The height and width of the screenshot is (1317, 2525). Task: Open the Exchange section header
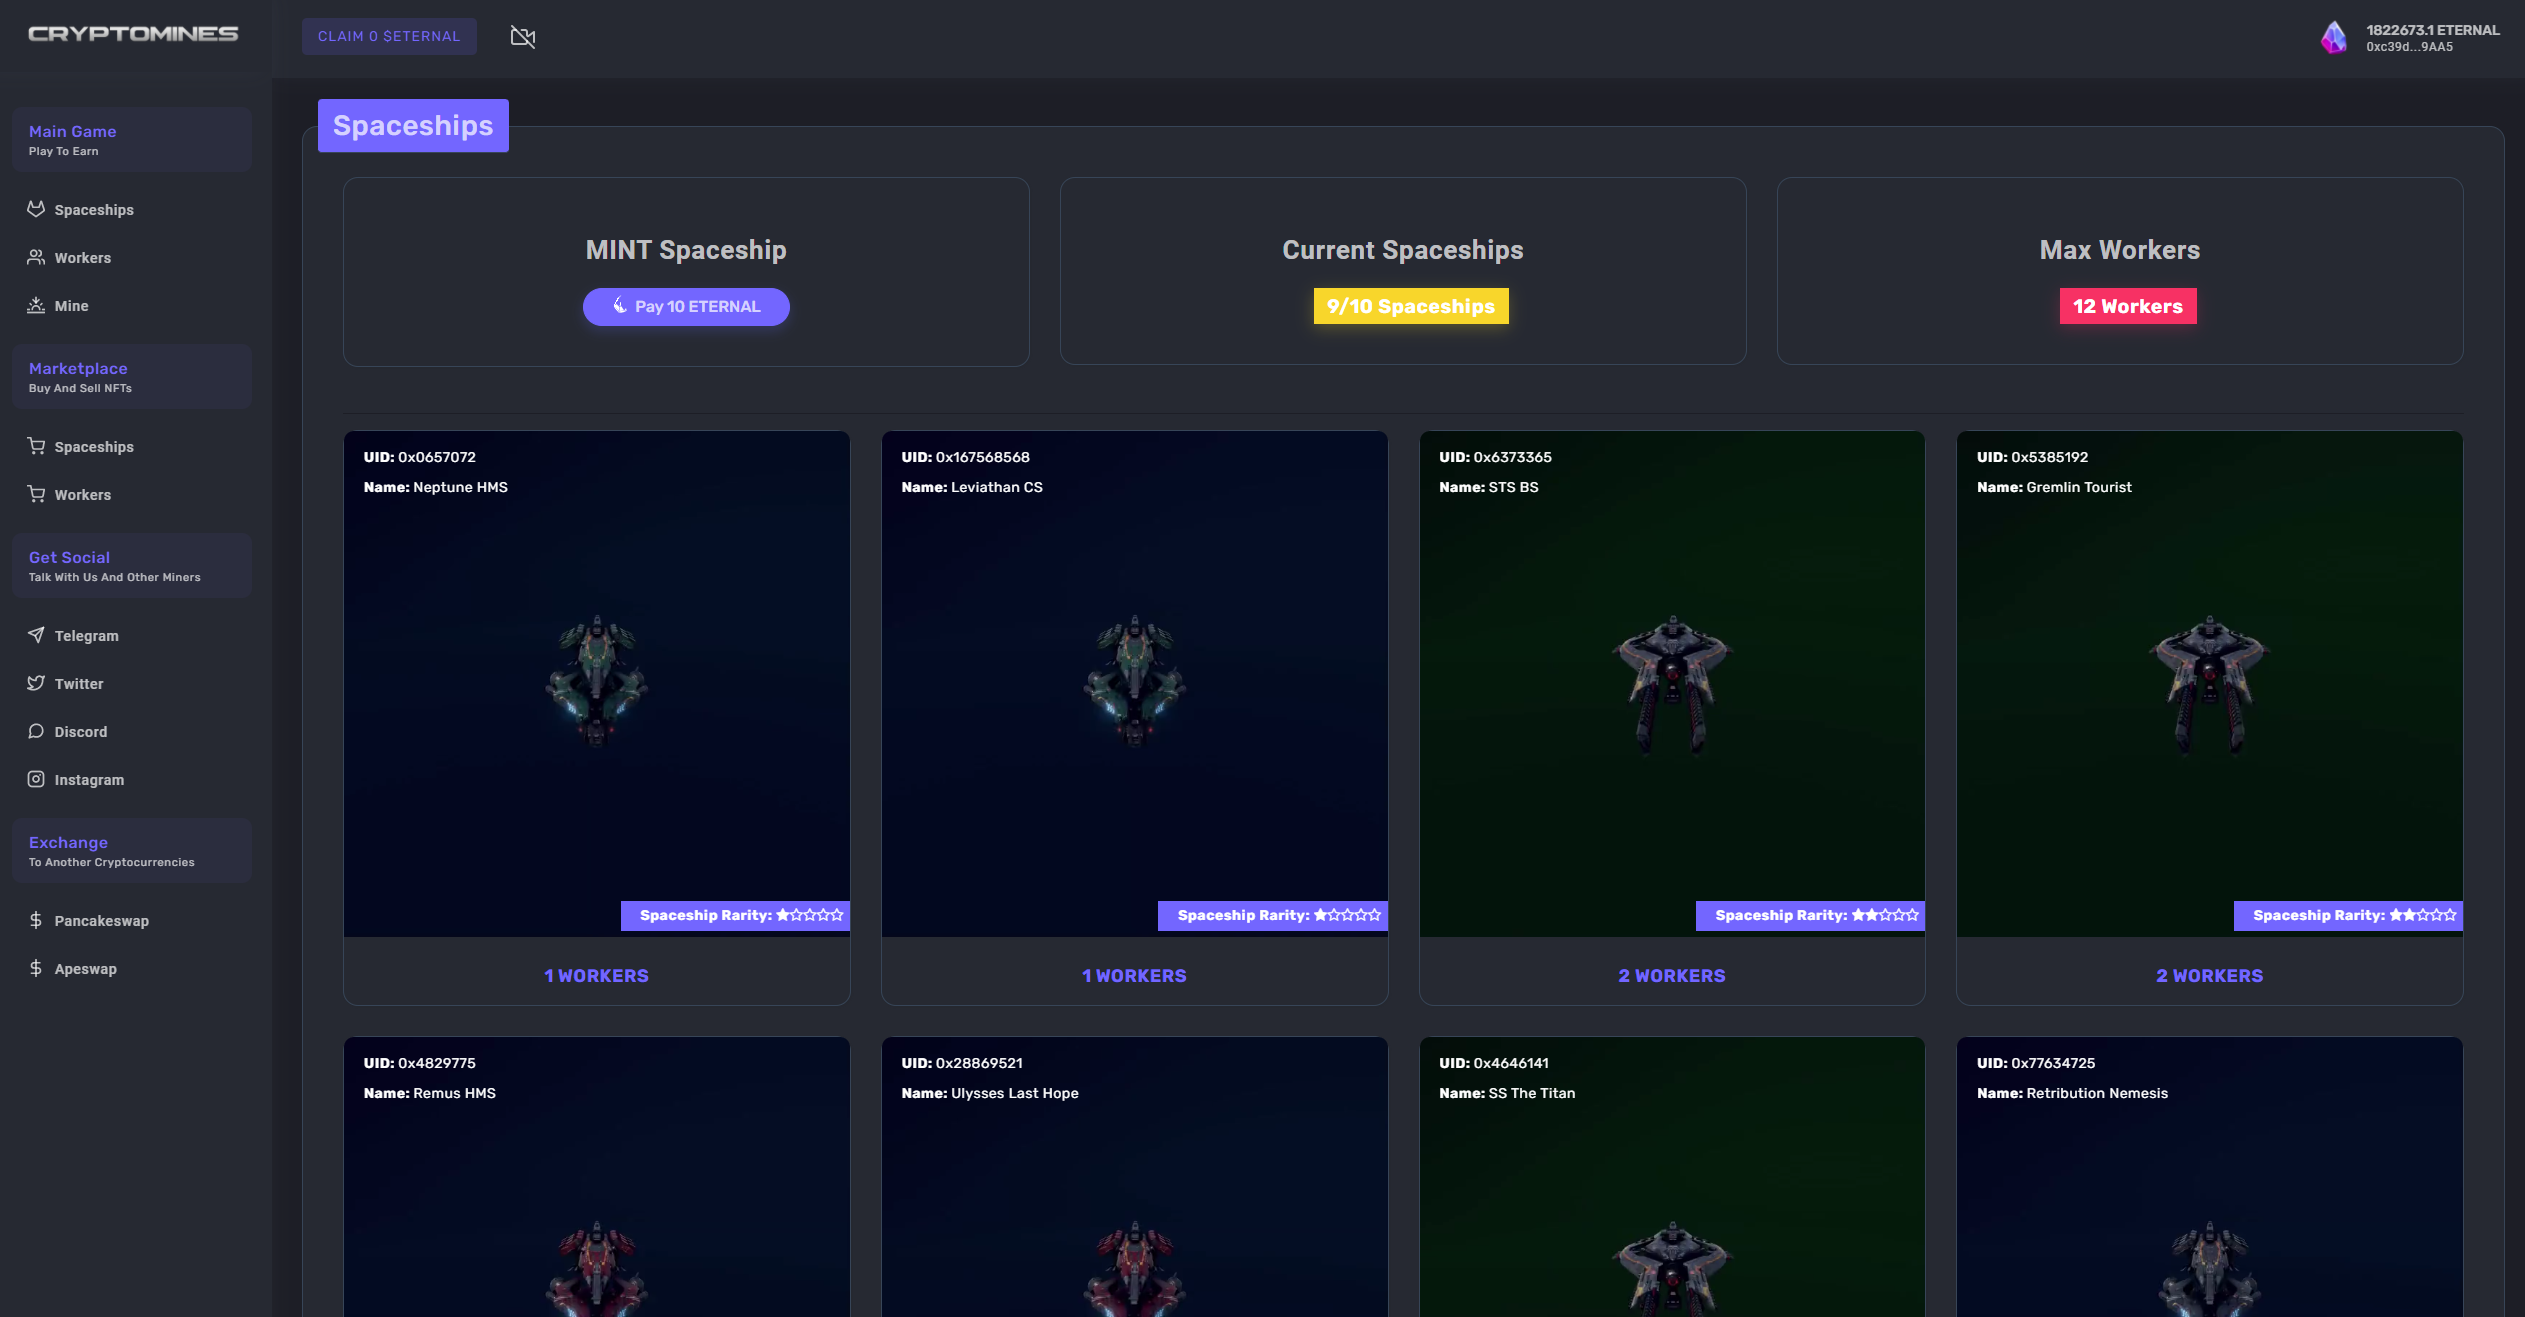pos(67,842)
